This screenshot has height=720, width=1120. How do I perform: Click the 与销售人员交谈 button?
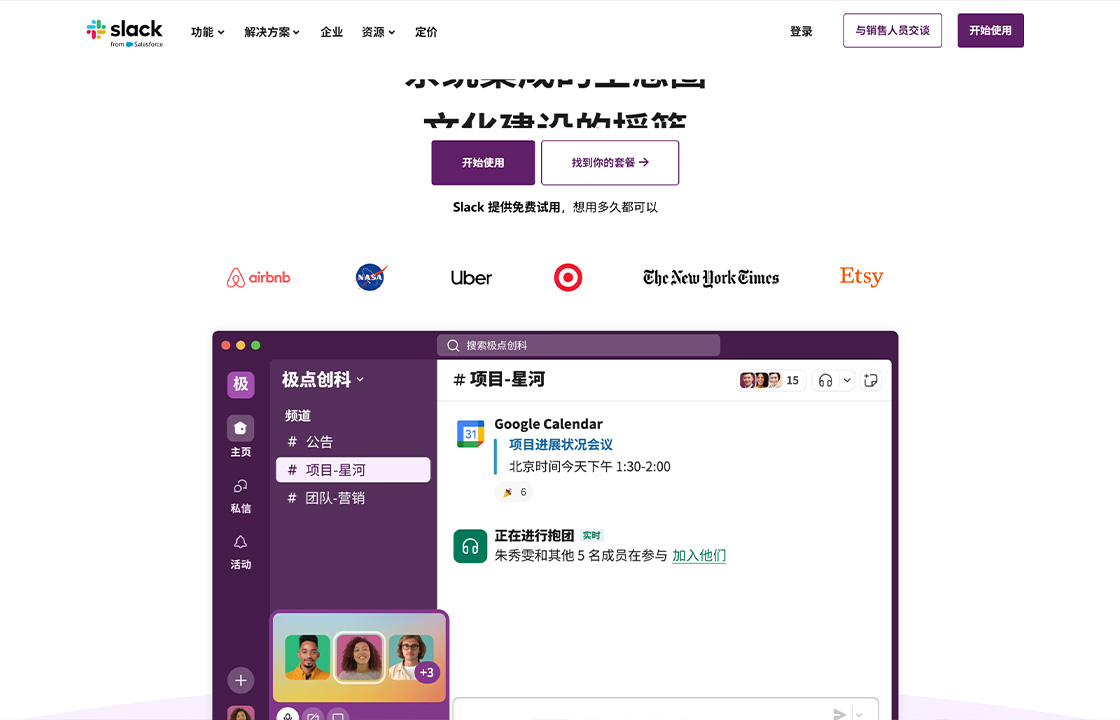click(892, 31)
